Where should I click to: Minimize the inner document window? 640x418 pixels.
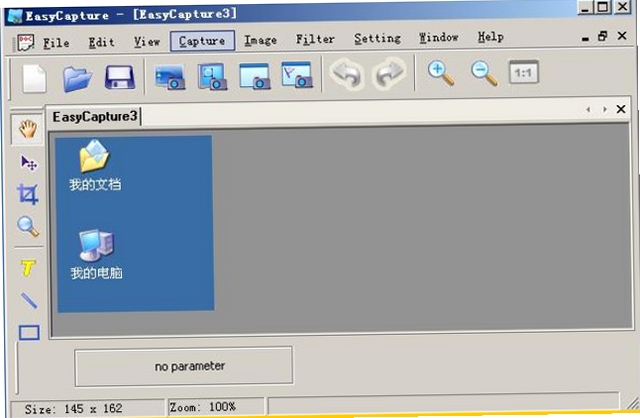point(585,38)
